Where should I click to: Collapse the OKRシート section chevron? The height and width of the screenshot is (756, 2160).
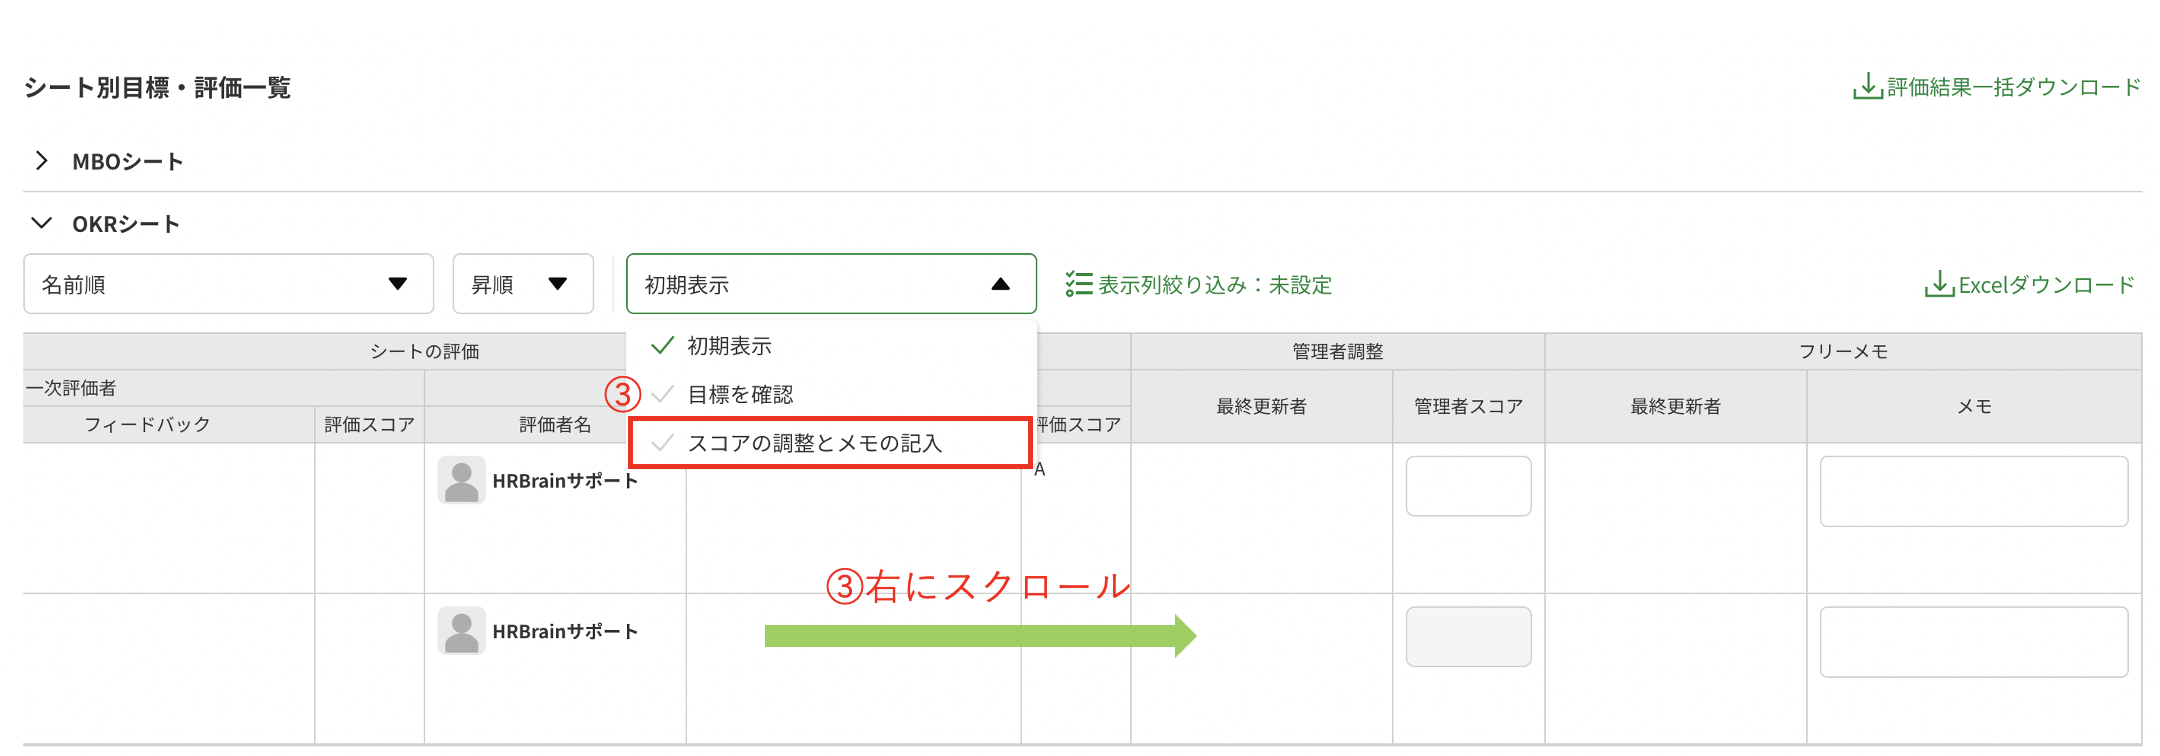tap(42, 223)
